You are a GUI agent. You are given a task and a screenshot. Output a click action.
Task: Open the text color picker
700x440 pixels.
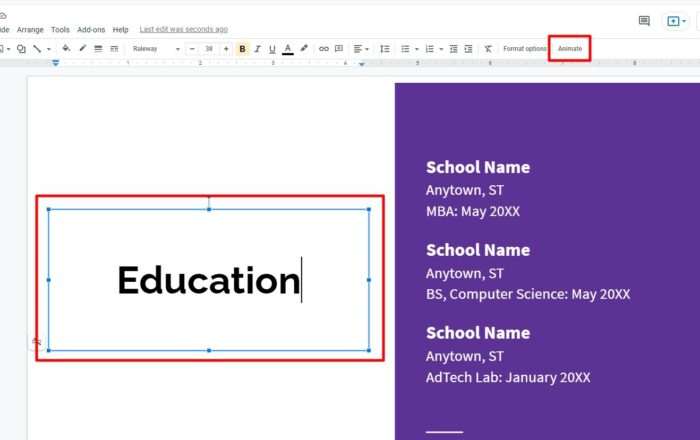coord(288,49)
